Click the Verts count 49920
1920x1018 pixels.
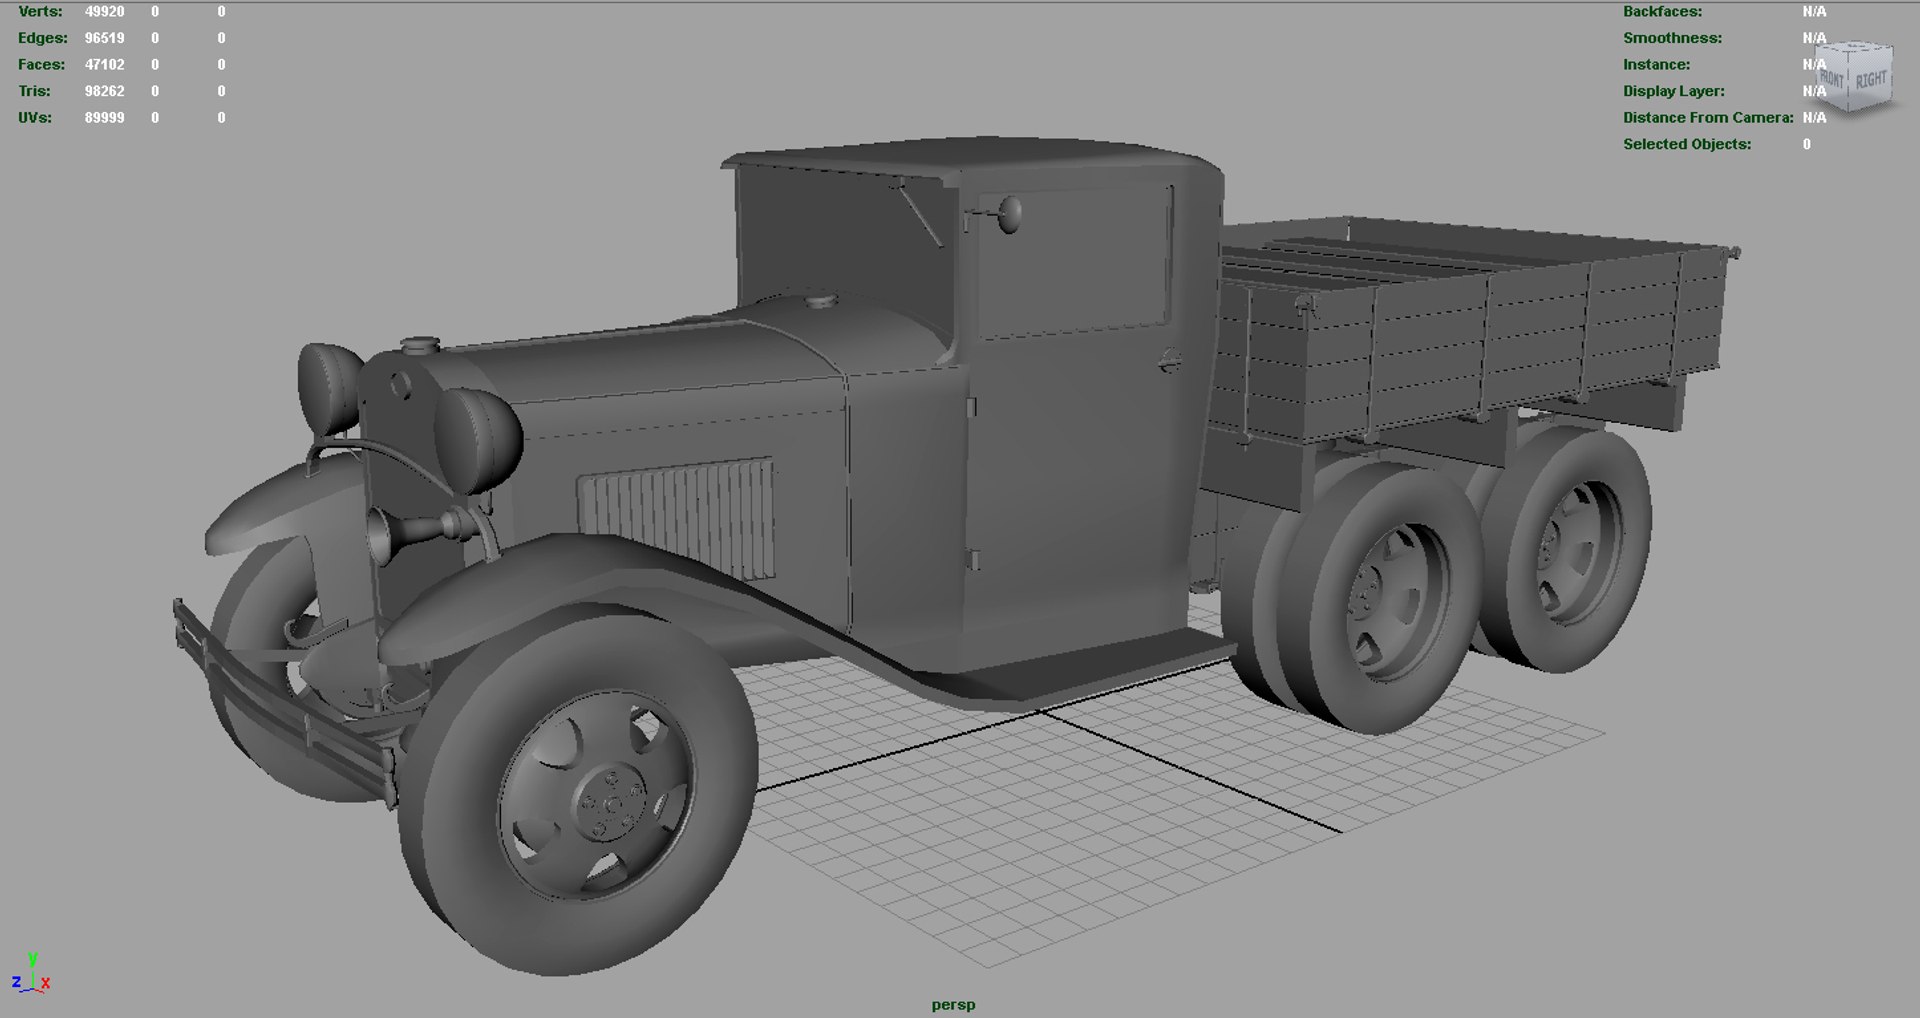[x=104, y=11]
